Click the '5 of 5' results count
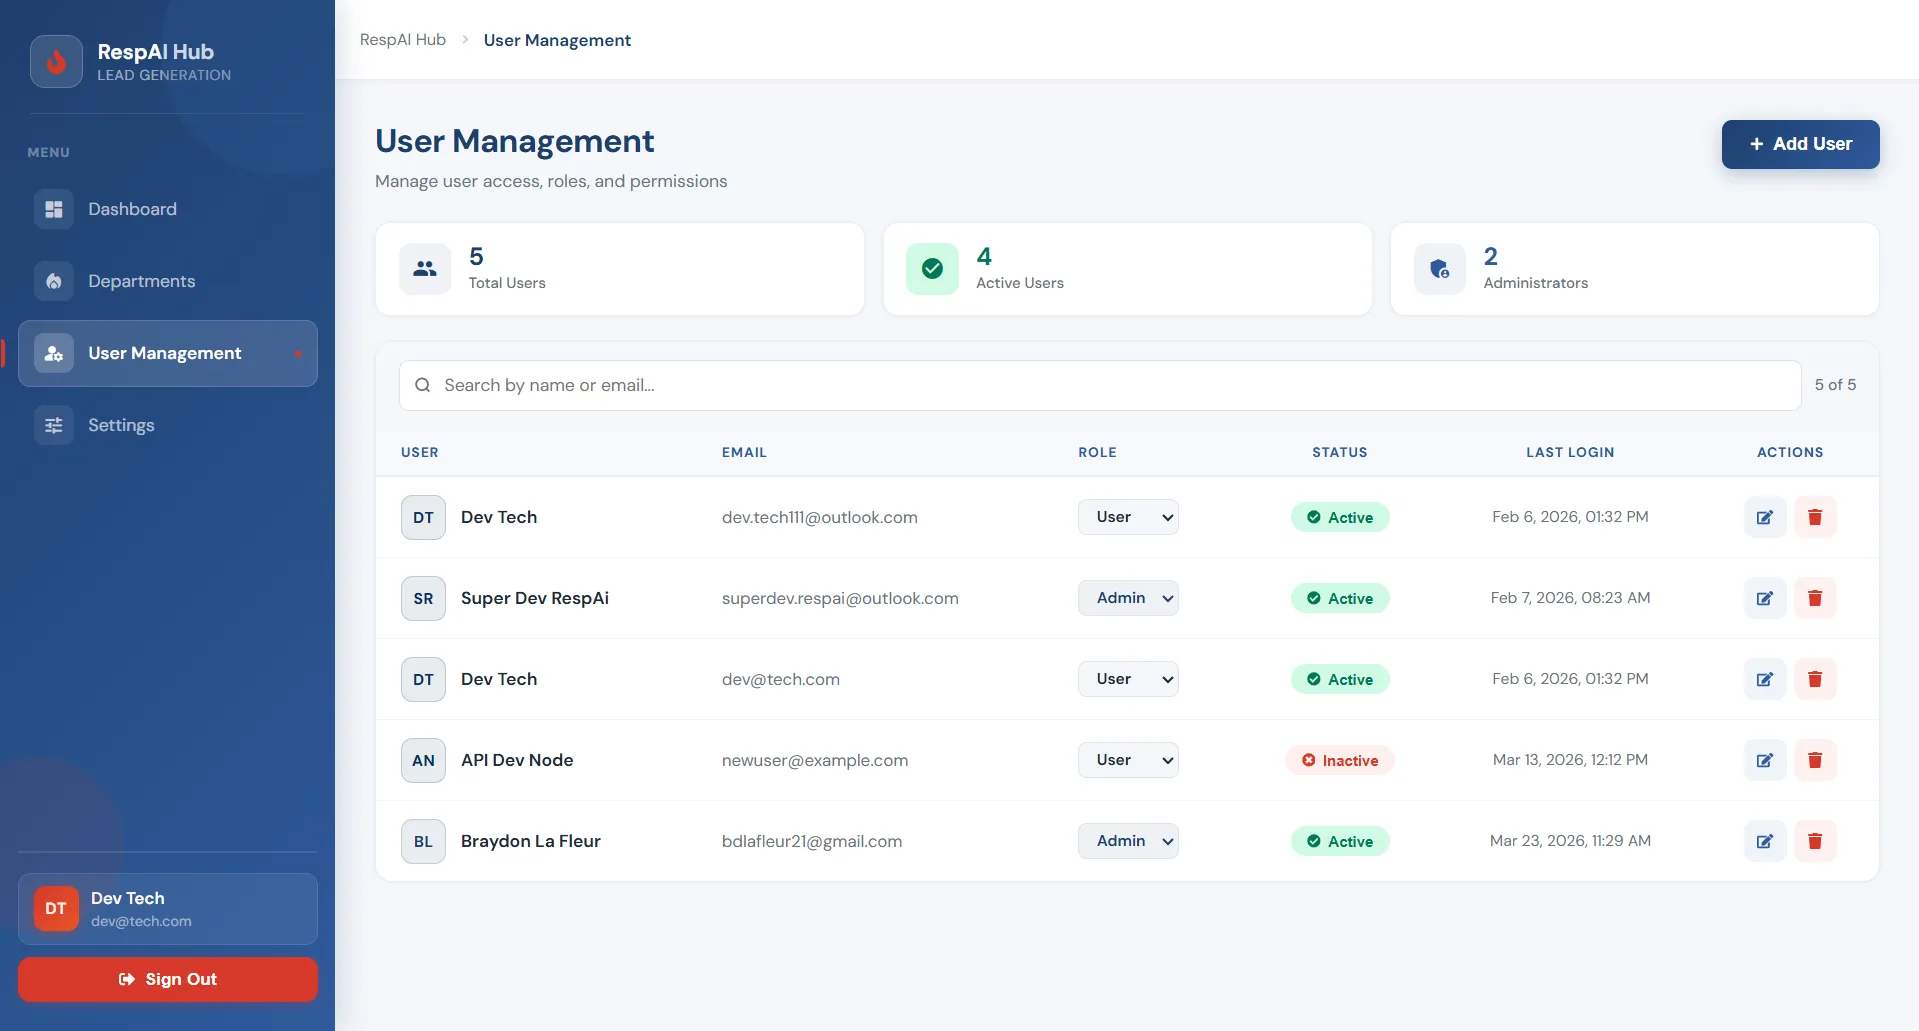 (1835, 385)
